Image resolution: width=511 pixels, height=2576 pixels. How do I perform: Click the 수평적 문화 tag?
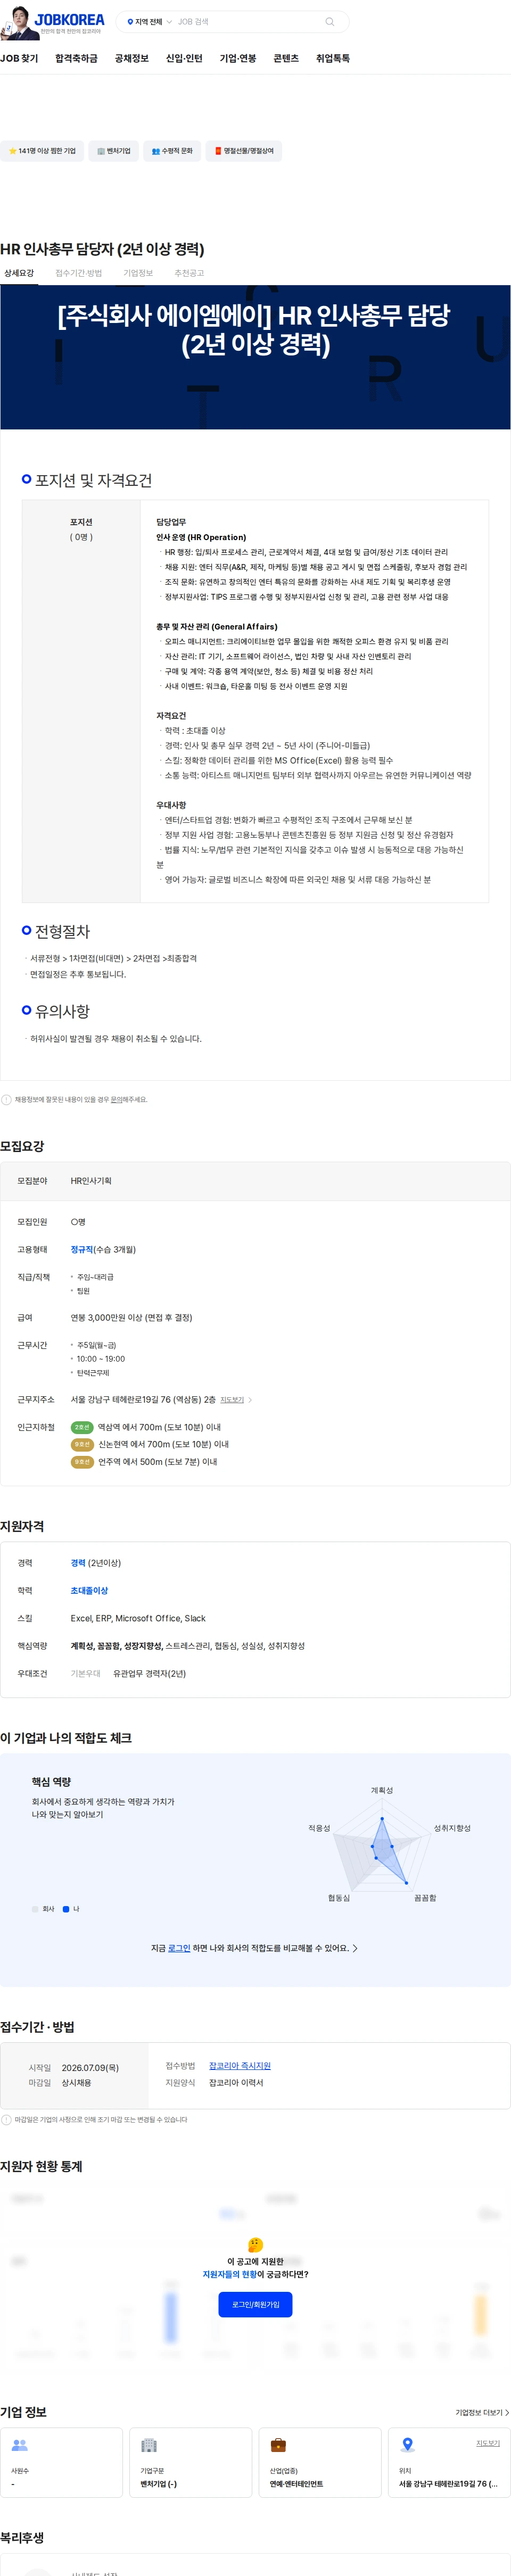click(x=172, y=151)
